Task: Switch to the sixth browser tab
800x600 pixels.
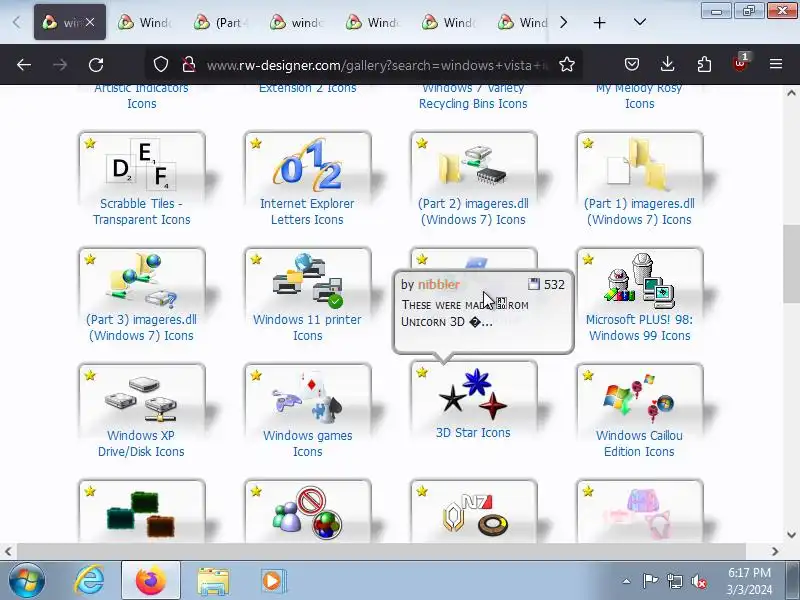Action: (x=450, y=22)
